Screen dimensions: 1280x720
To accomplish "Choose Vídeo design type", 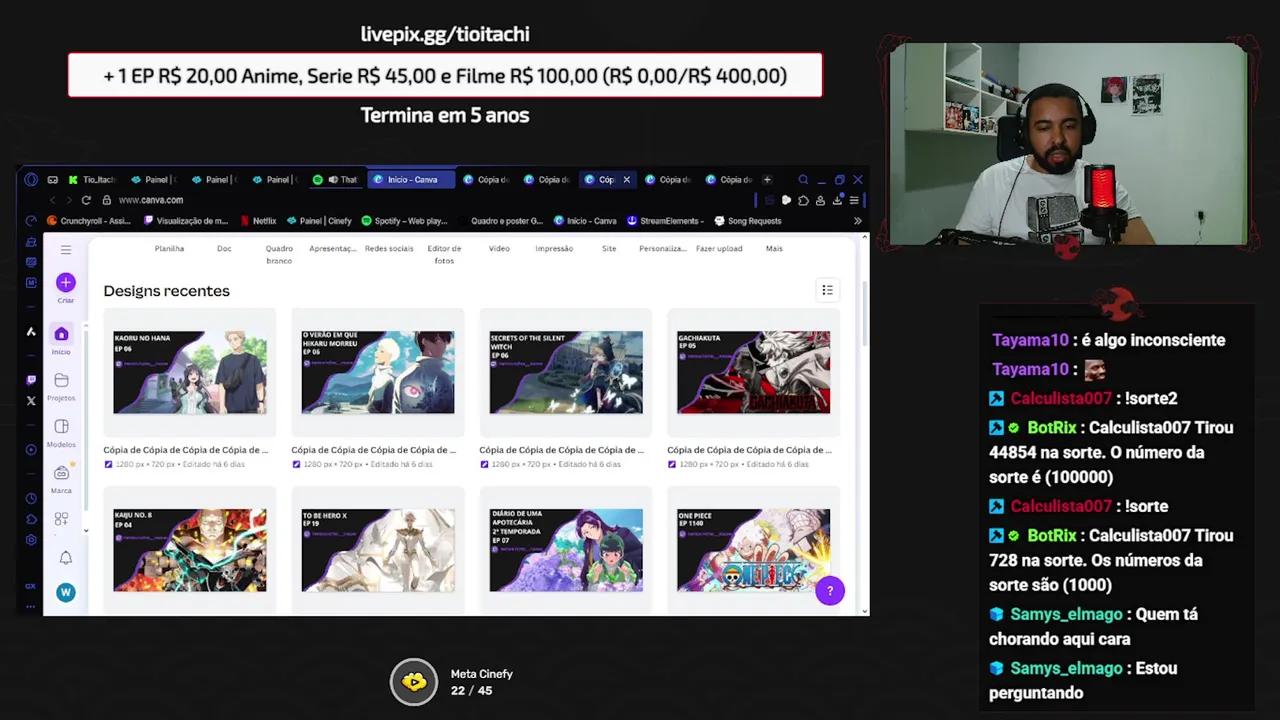I will pyautogui.click(x=499, y=248).
